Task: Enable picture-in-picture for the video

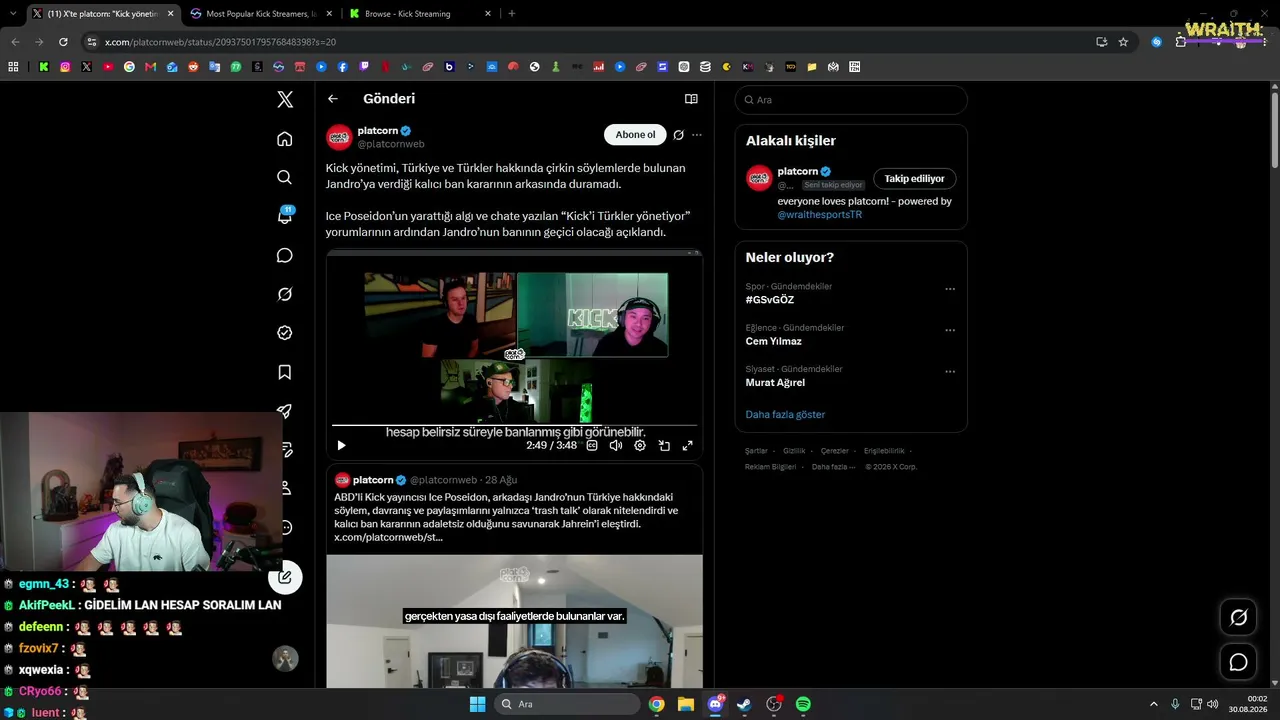Action: tap(664, 446)
